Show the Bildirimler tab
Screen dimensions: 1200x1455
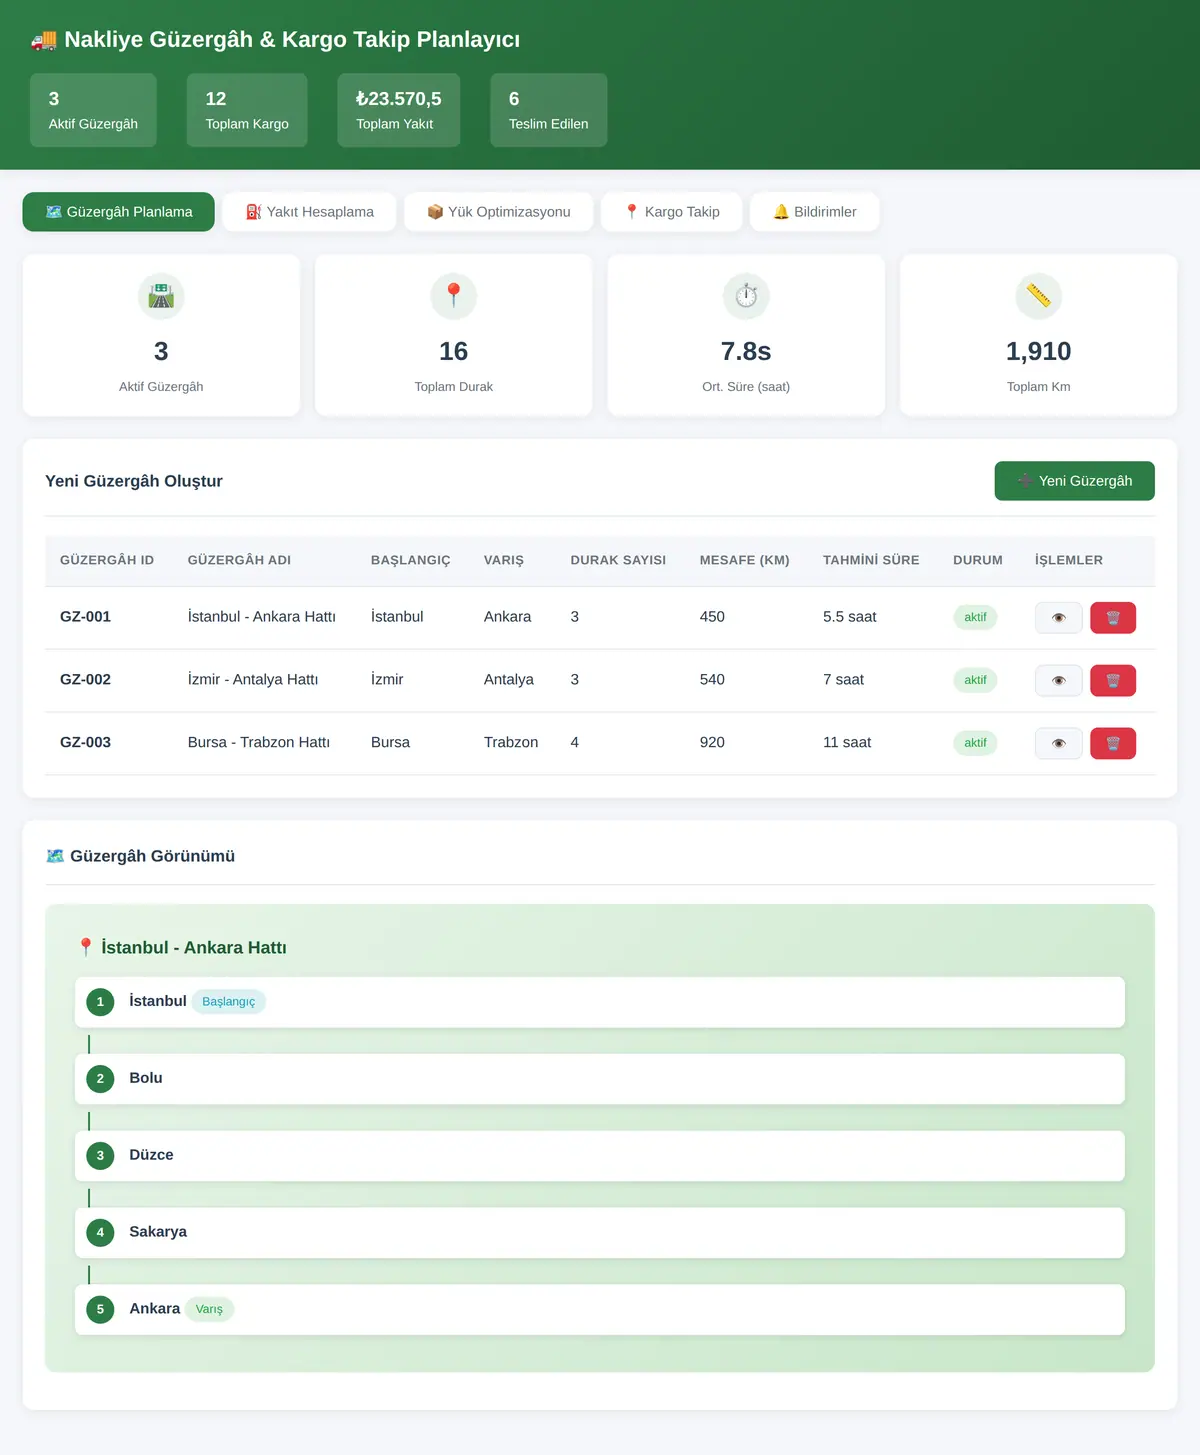click(815, 212)
